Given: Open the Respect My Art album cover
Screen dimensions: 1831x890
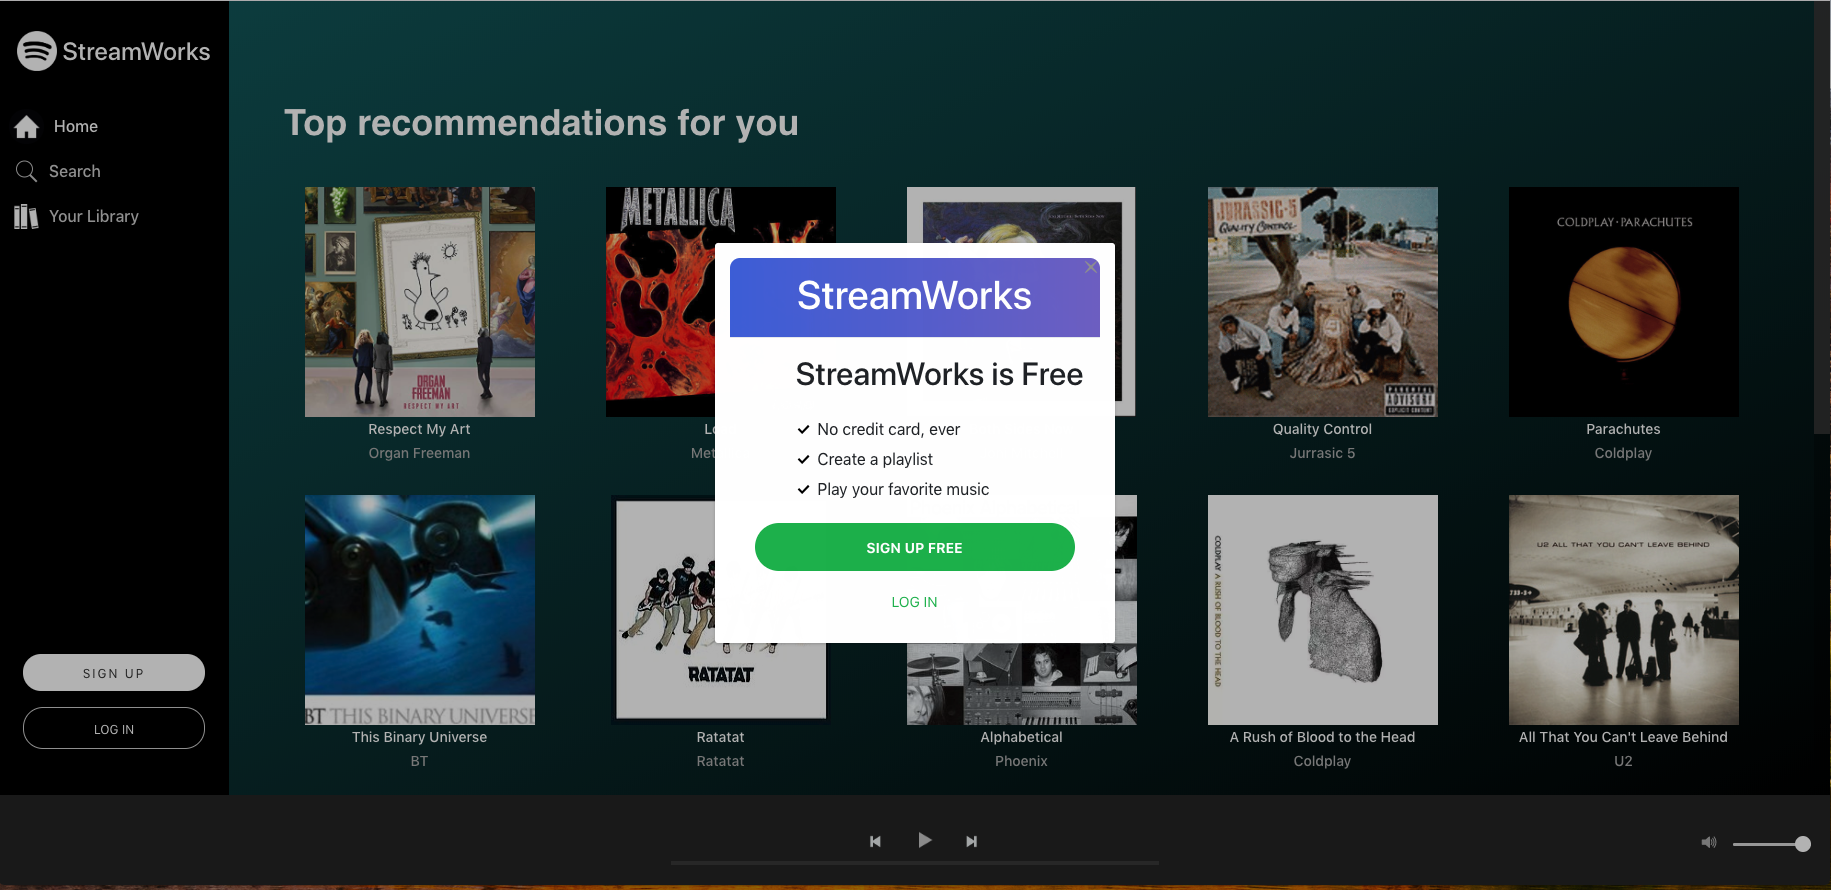Looking at the screenshot, I should point(420,302).
